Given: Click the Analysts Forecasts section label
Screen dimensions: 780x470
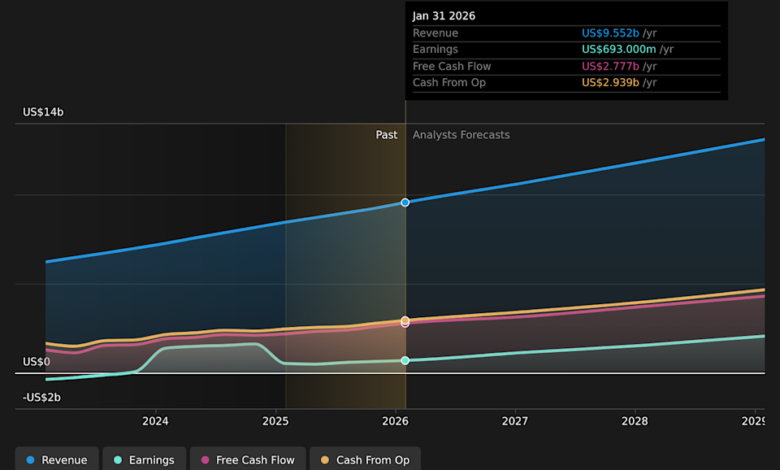Looking at the screenshot, I should pyautogui.click(x=461, y=135).
